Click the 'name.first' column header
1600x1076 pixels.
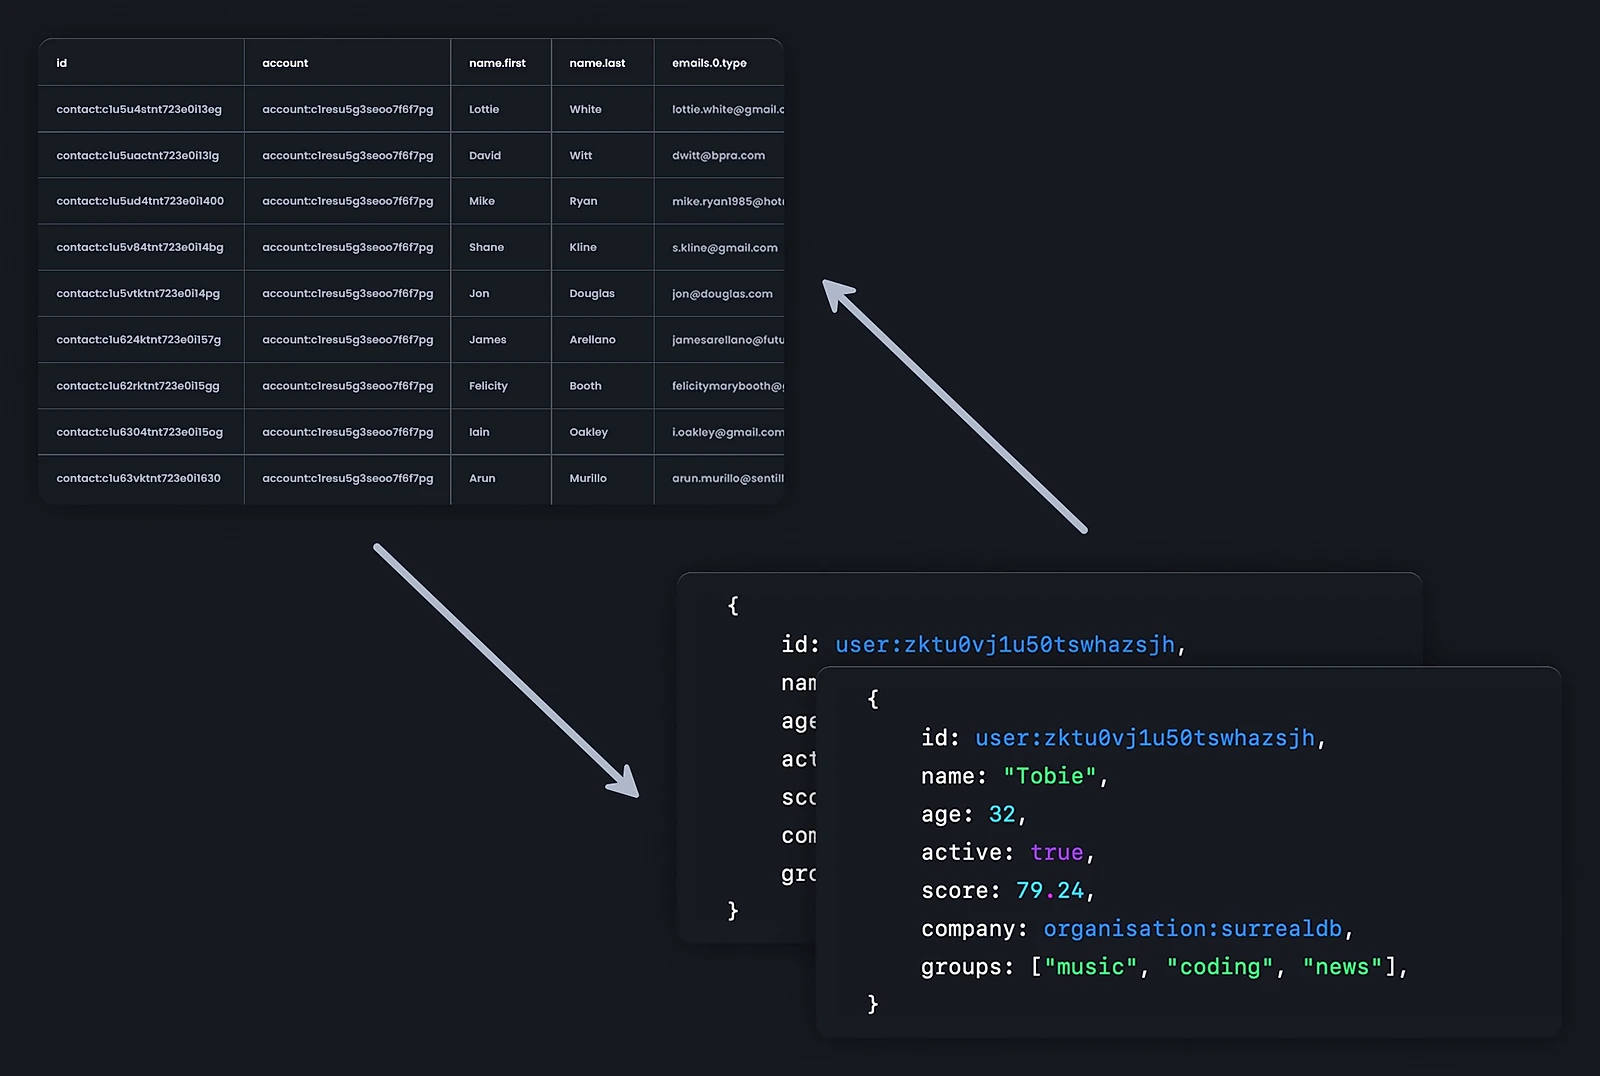[x=497, y=63]
